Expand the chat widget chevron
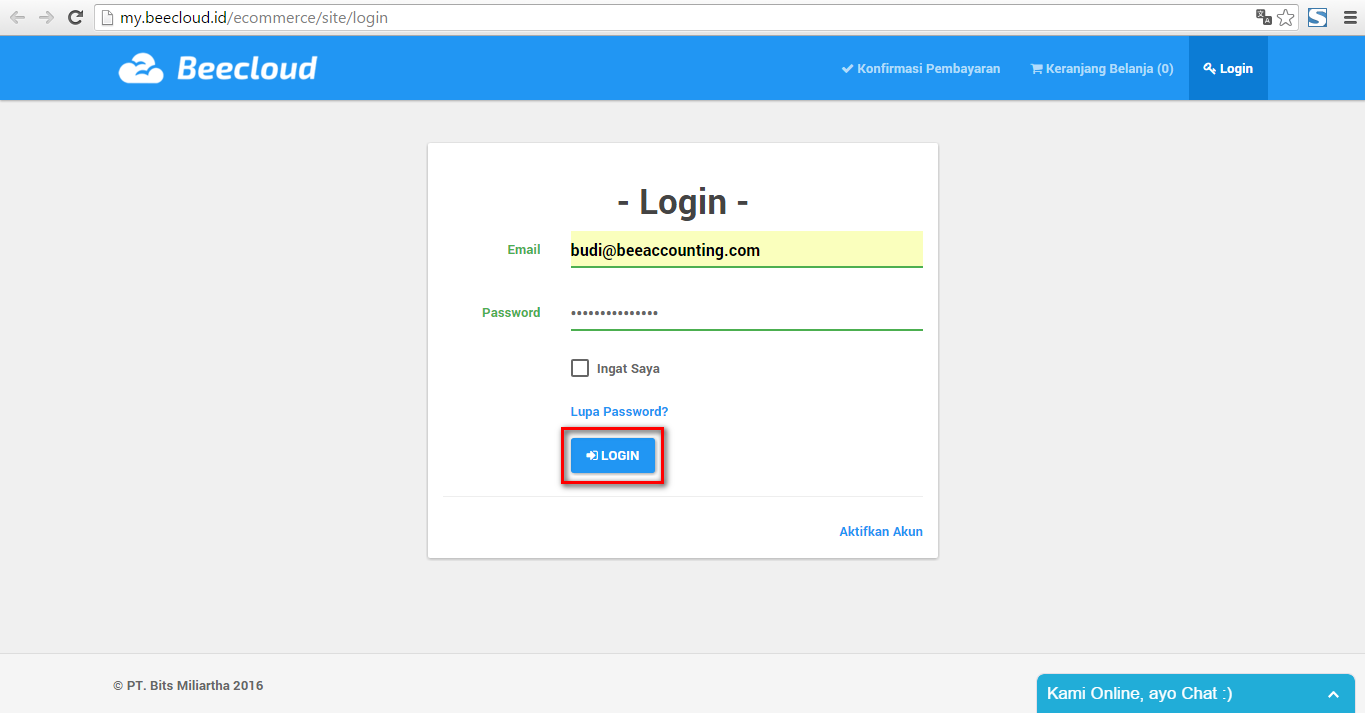Image resolution: width=1365 pixels, height=713 pixels. (x=1333, y=694)
